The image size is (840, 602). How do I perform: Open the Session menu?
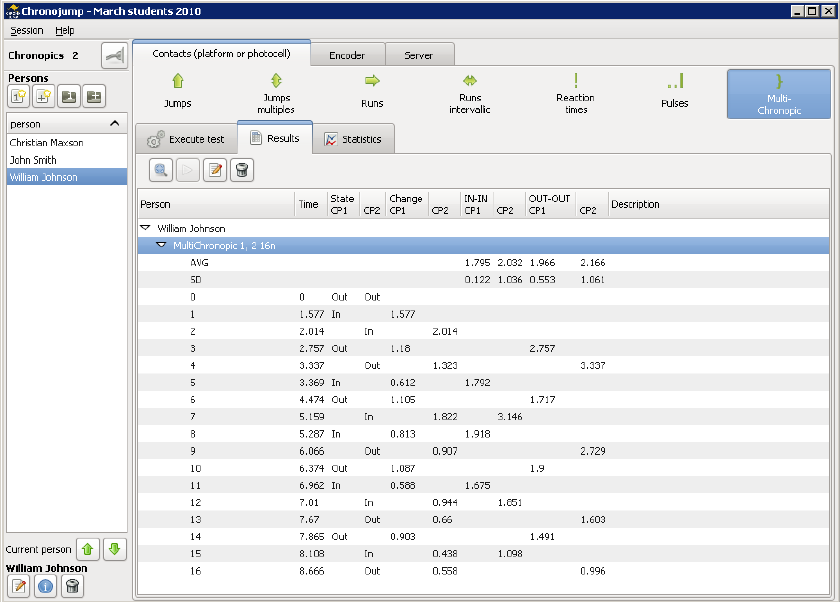click(x=27, y=31)
